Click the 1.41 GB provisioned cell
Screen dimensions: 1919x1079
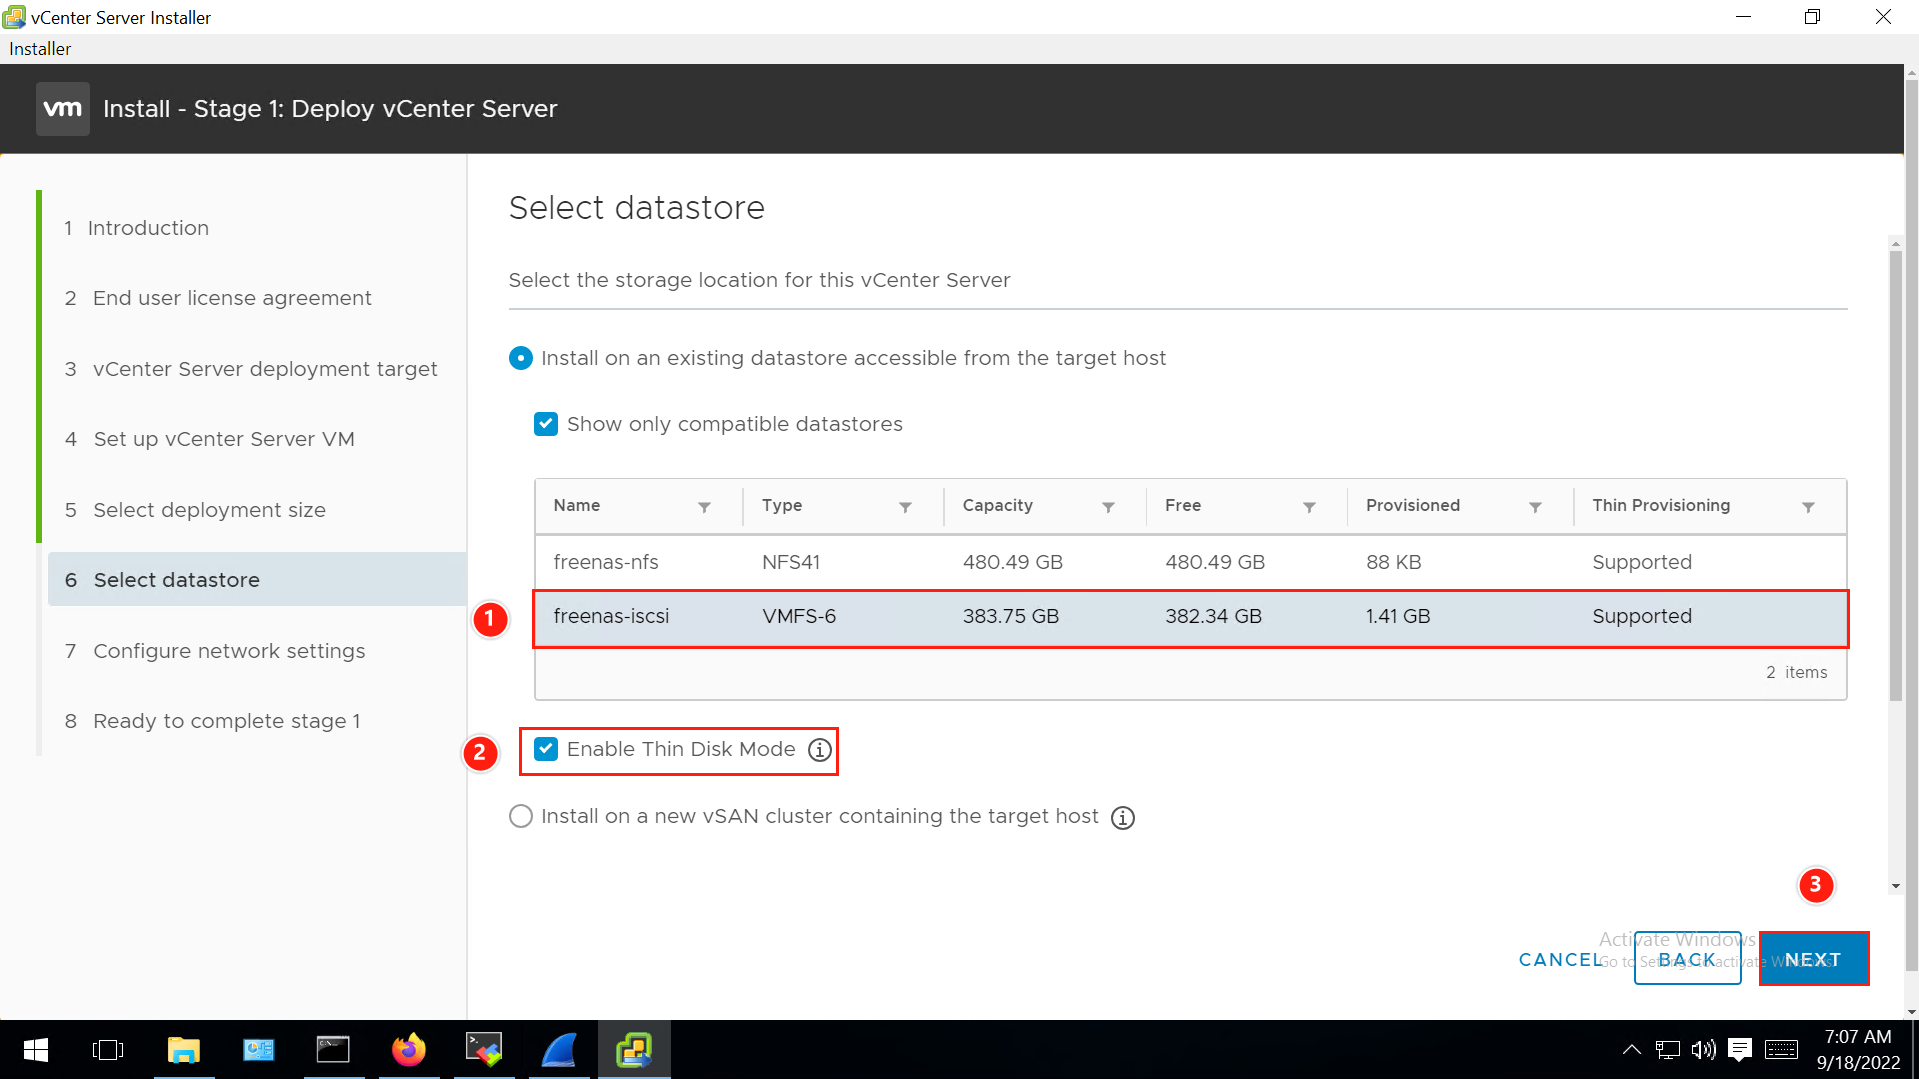pyautogui.click(x=1398, y=617)
